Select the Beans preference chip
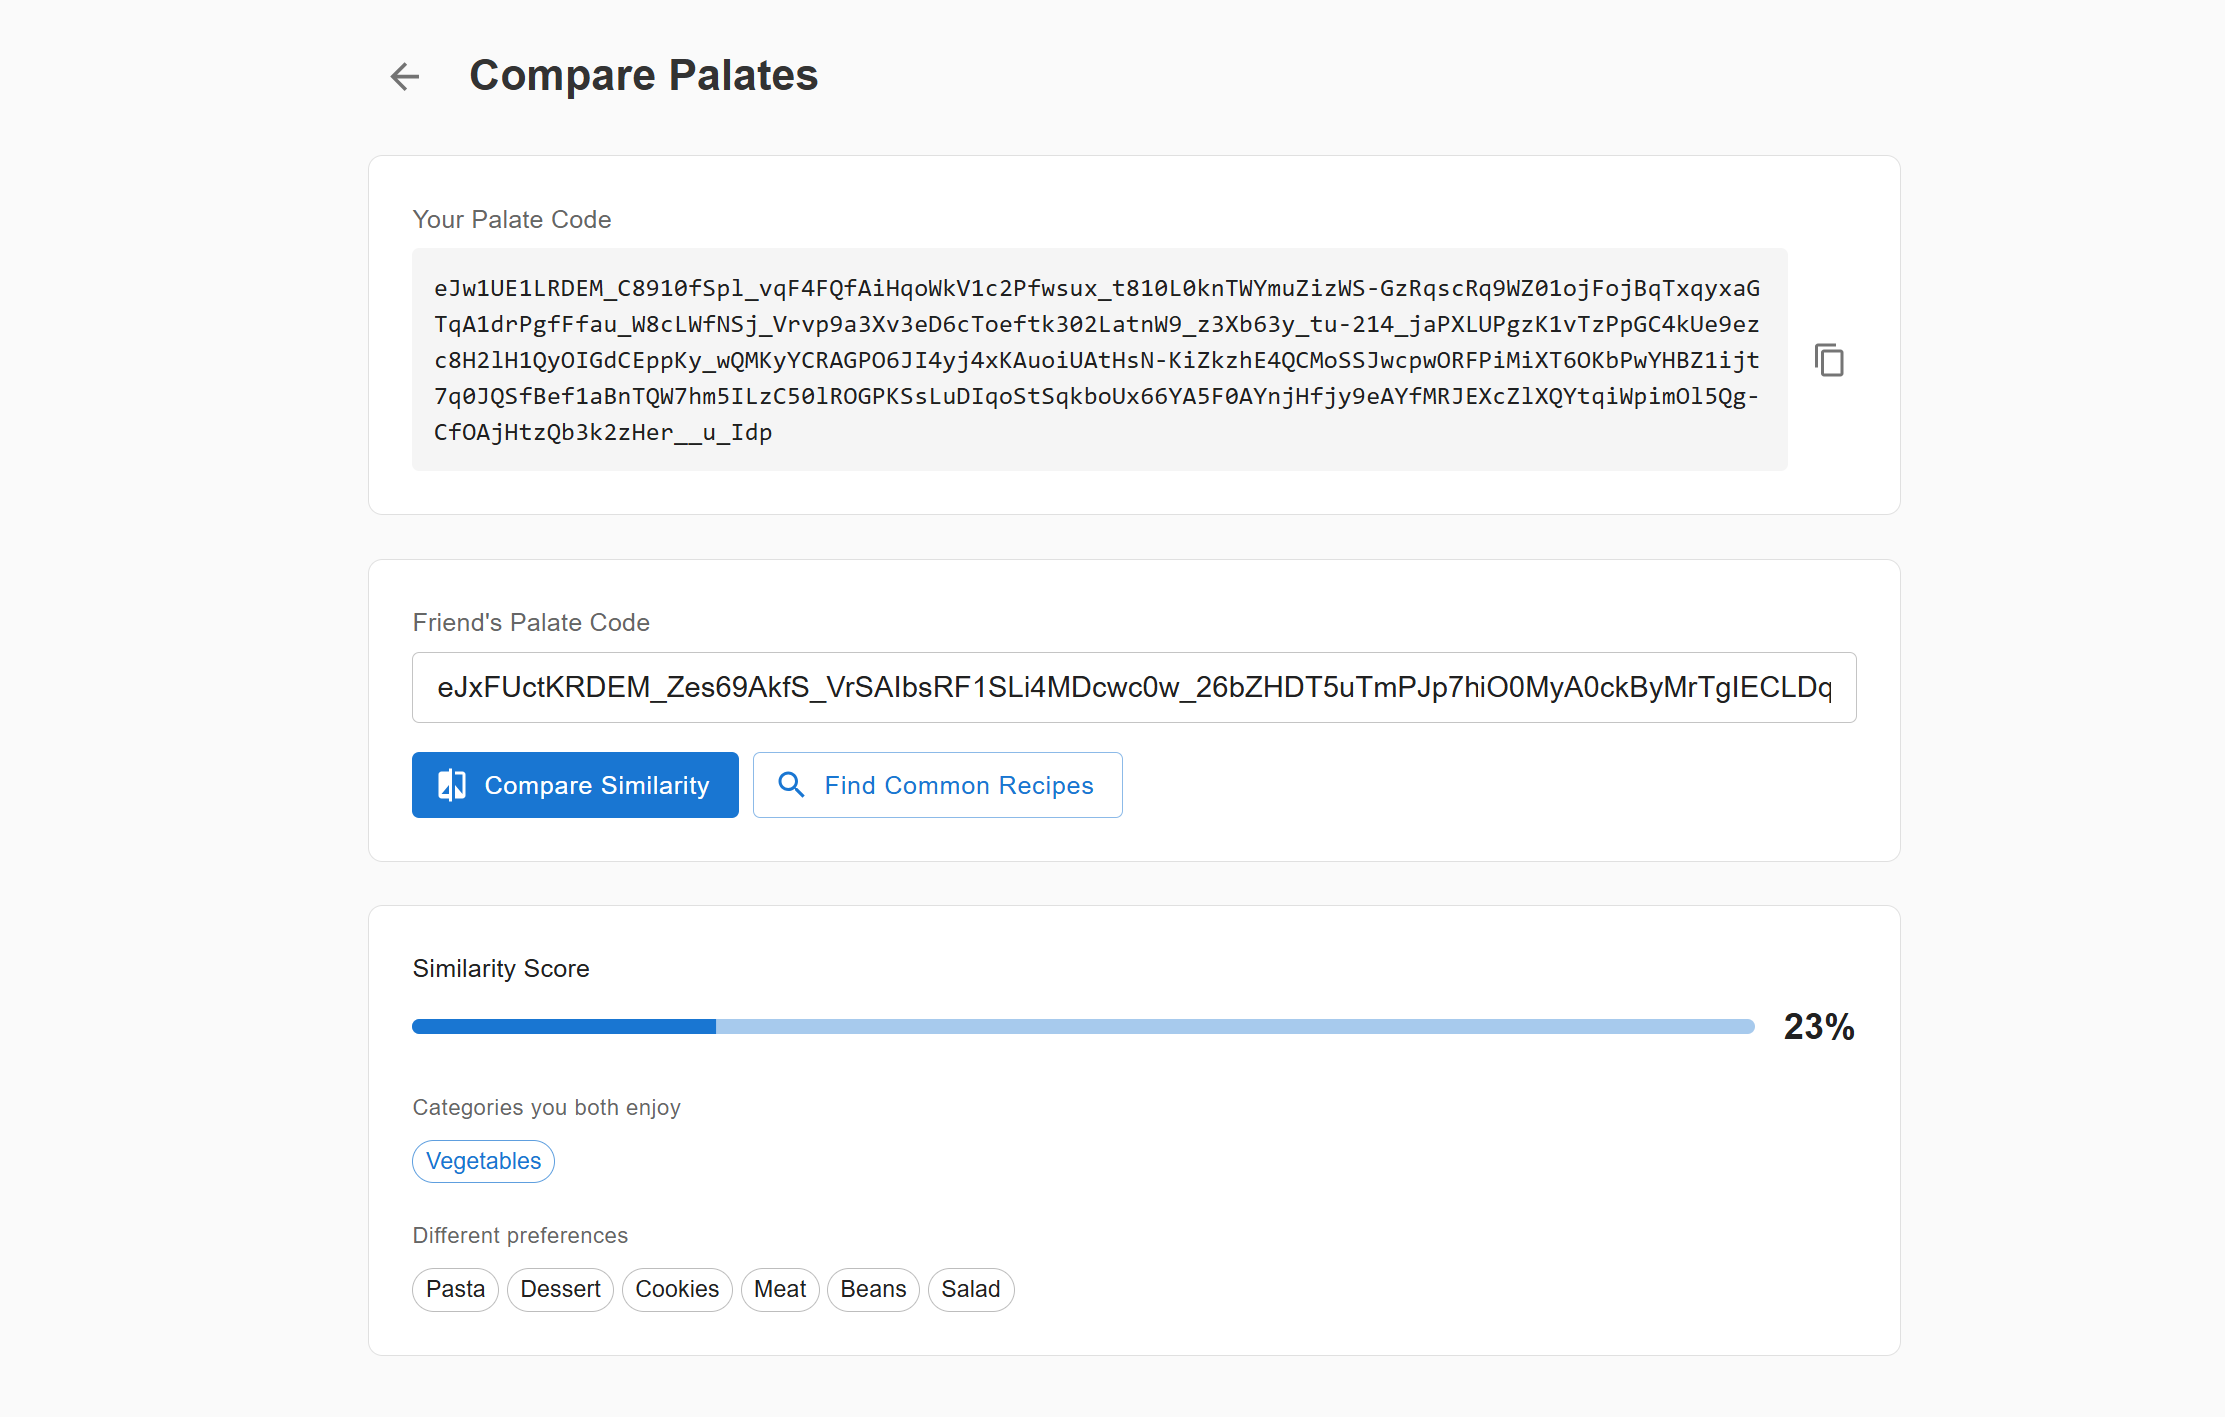 [x=873, y=1289]
